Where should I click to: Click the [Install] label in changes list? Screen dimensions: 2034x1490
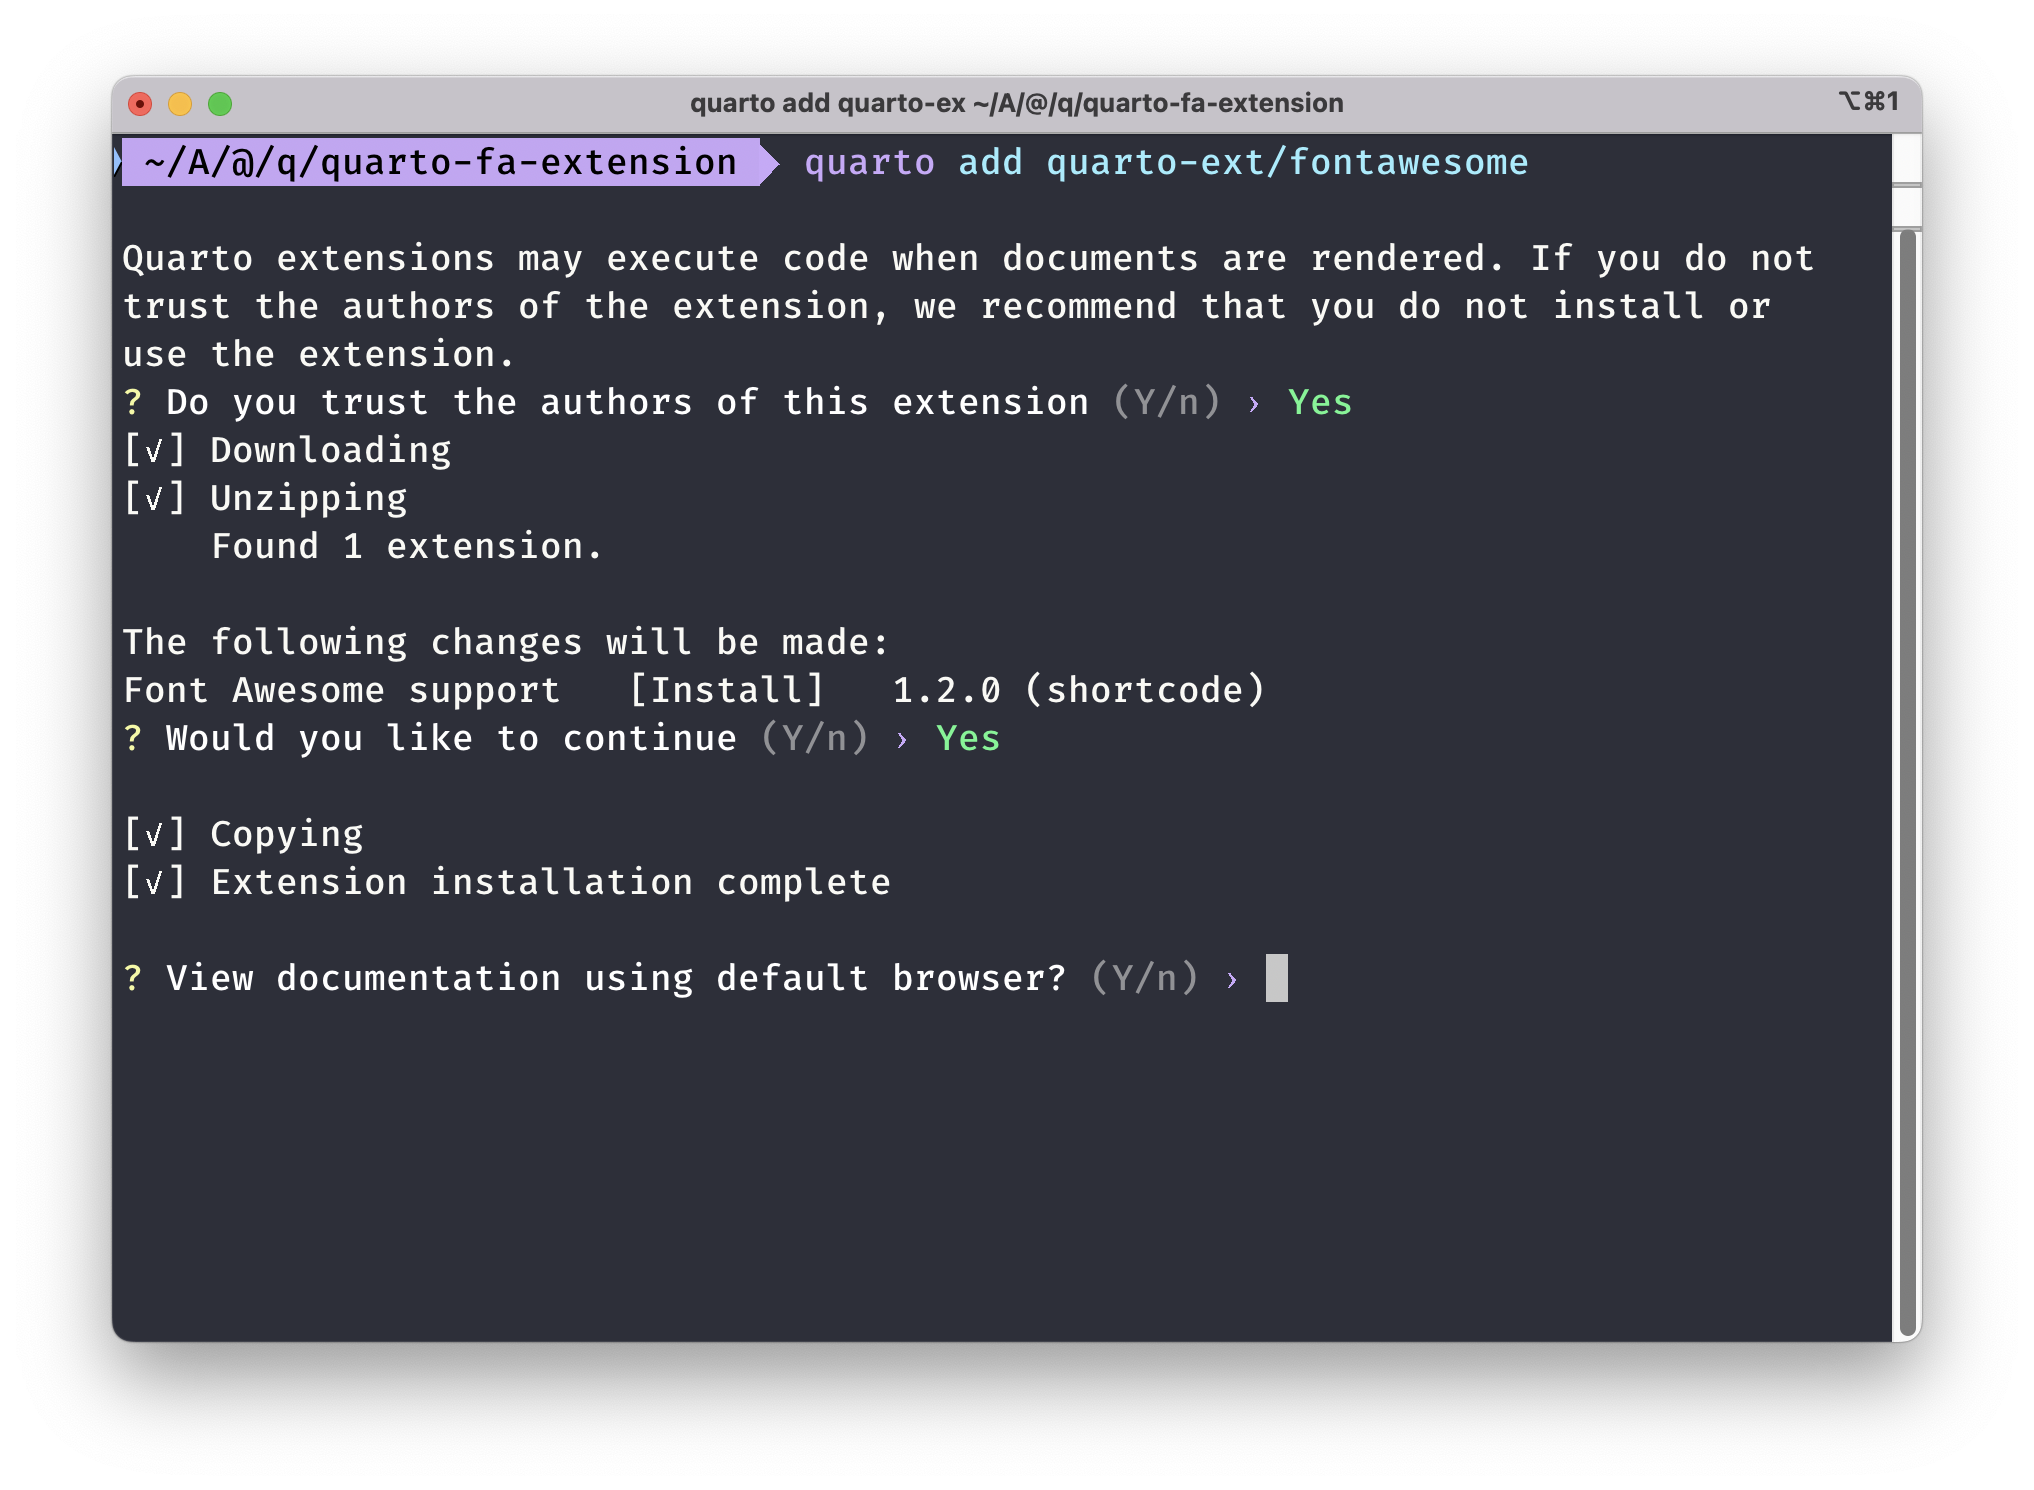(x=727, y=690)
